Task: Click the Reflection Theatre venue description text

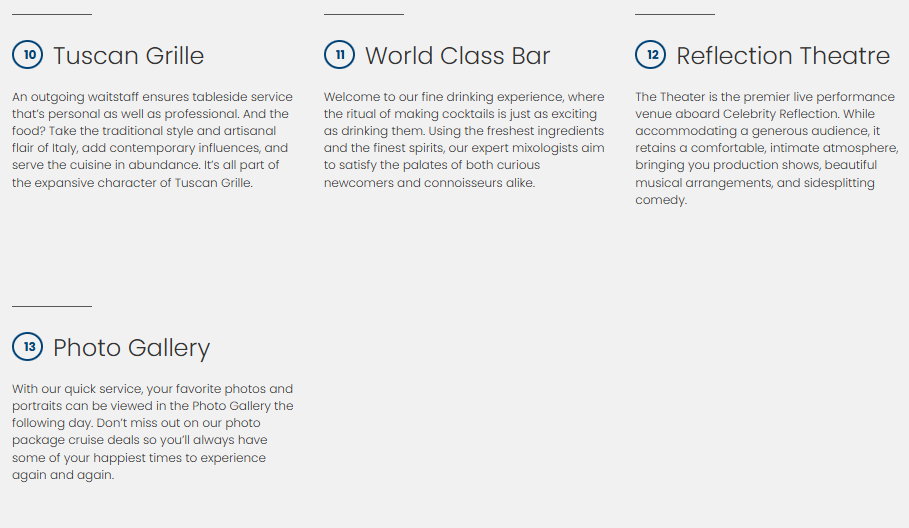Action: (x=766, y=148)
